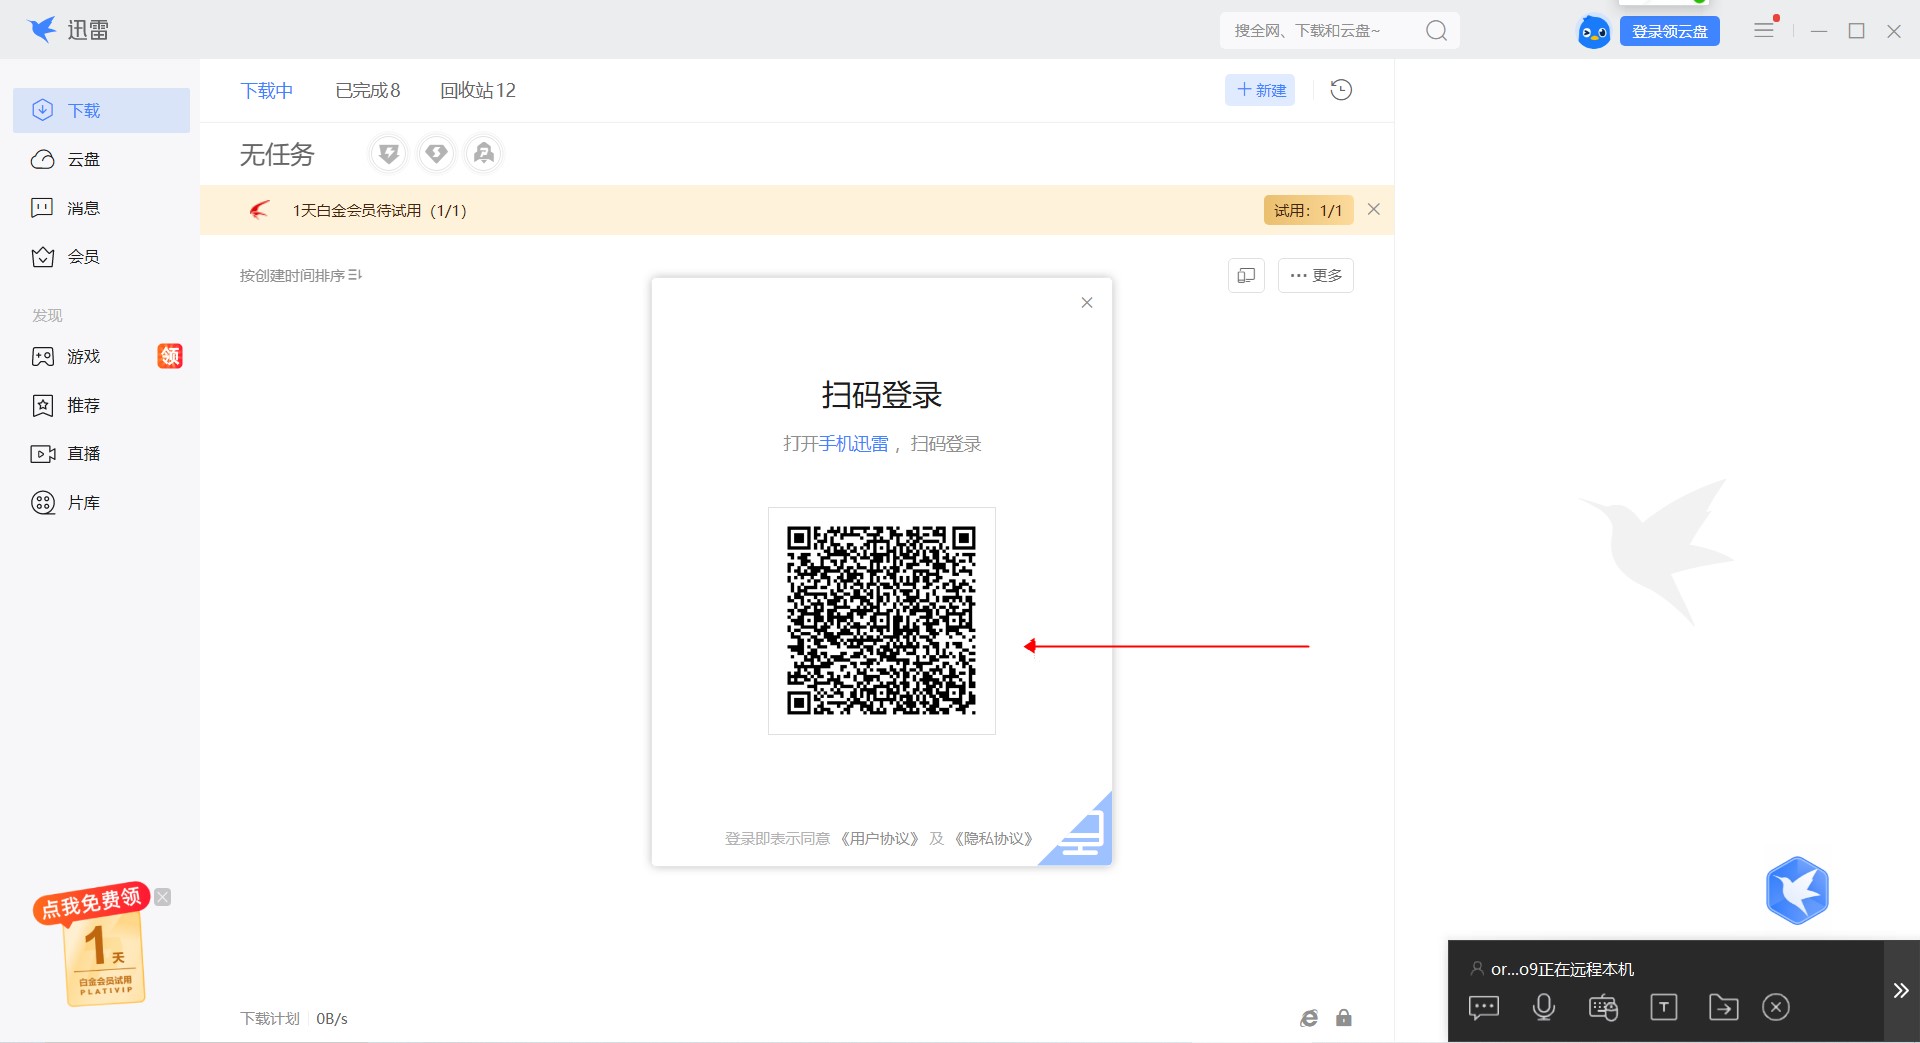Open the 片库 film library section
This screenshot has width=1920, height=1043.
coord(101,503)
